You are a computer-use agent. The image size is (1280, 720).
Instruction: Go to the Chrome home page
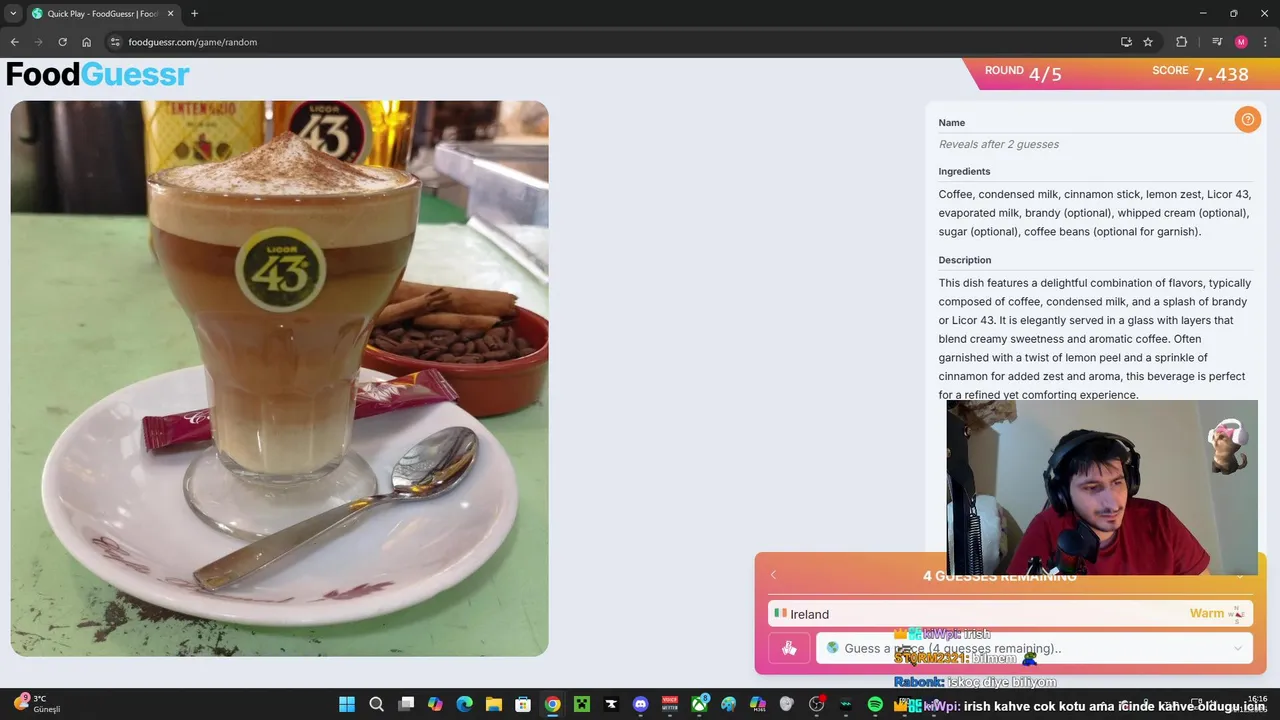click(86, 42)
